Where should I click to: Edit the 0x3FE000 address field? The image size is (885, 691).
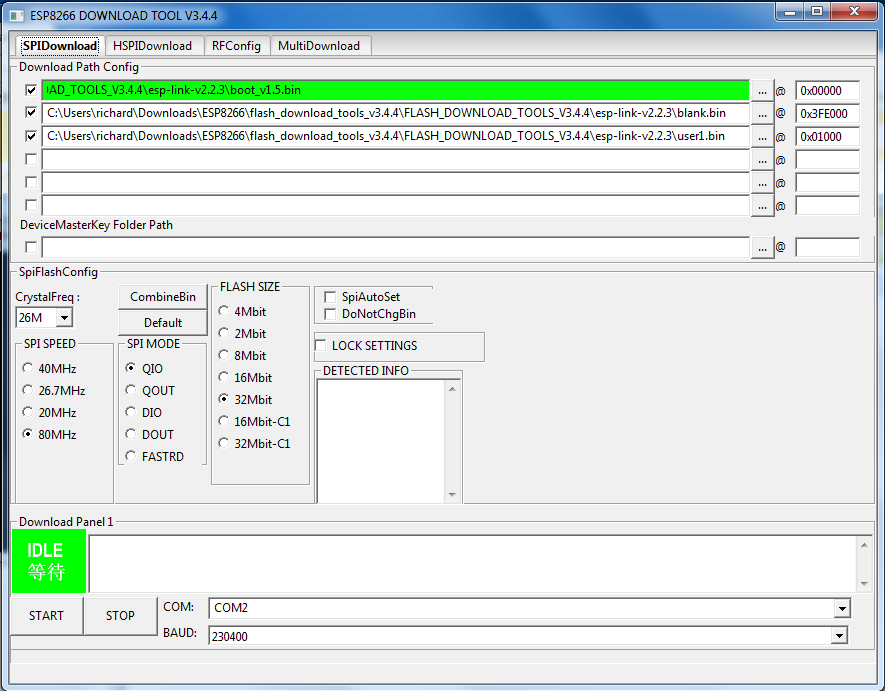tap(827, 113)
